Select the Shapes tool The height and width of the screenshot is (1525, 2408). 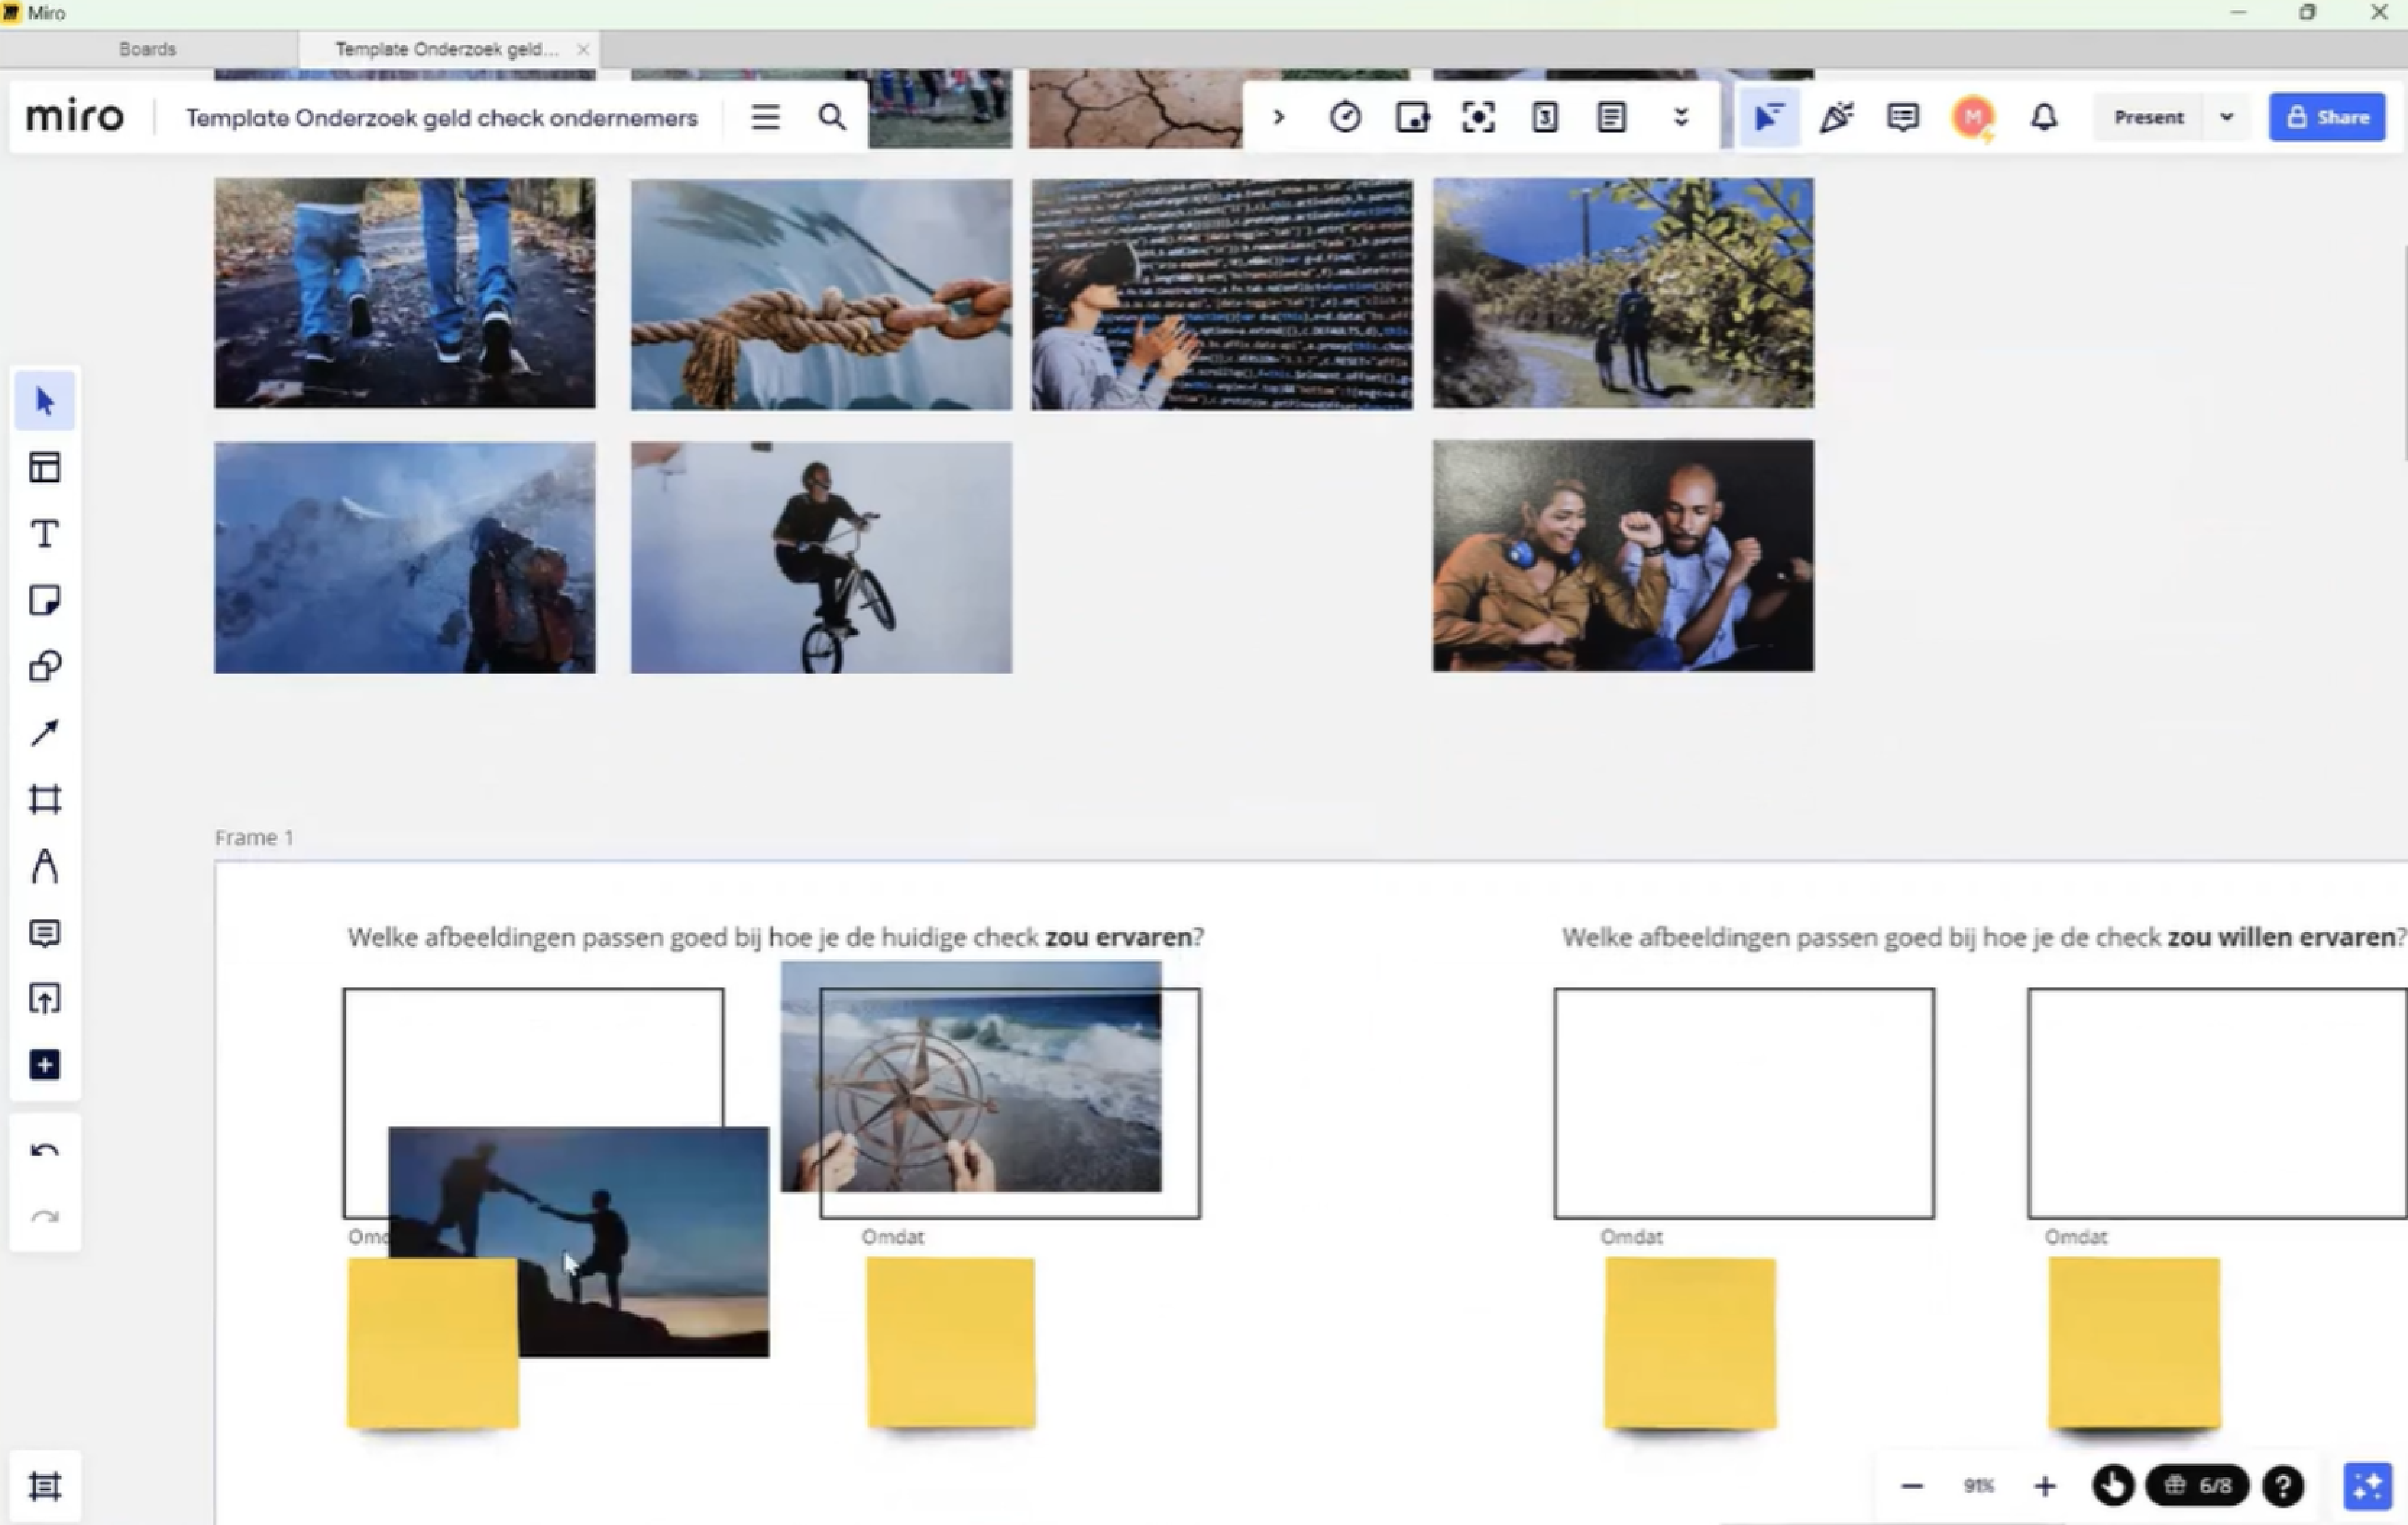(45, 667)
